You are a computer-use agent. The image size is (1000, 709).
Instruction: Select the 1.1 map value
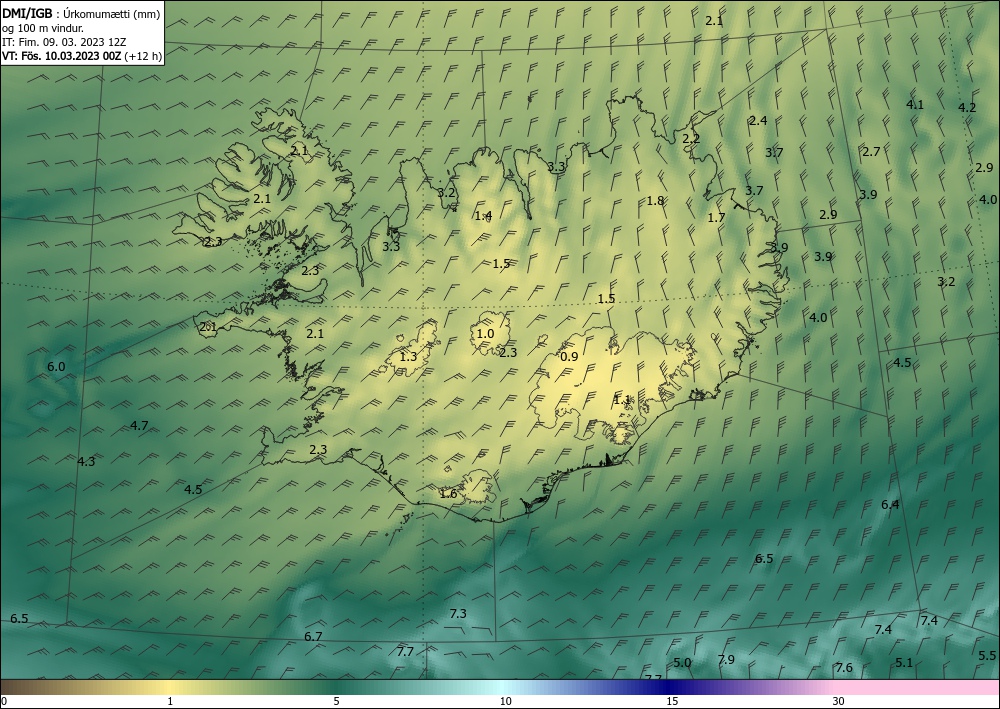point(622,400)
